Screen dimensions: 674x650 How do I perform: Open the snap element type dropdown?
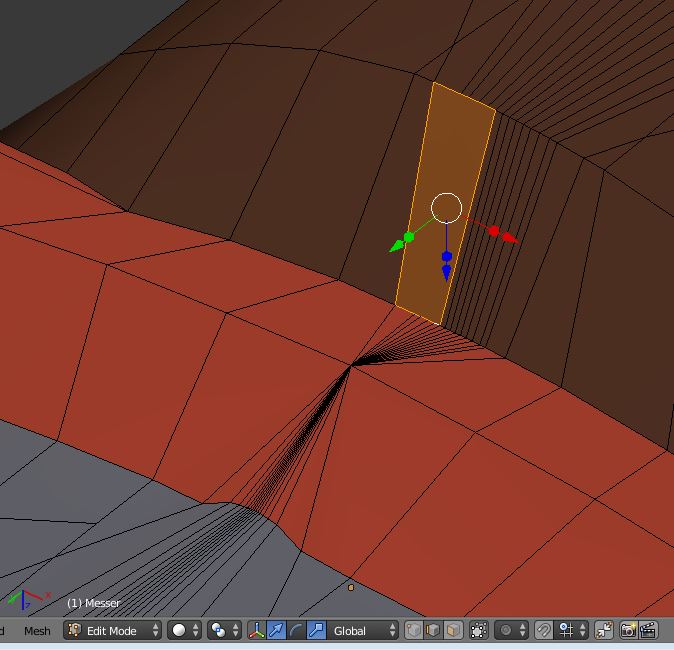coord(571,630)
